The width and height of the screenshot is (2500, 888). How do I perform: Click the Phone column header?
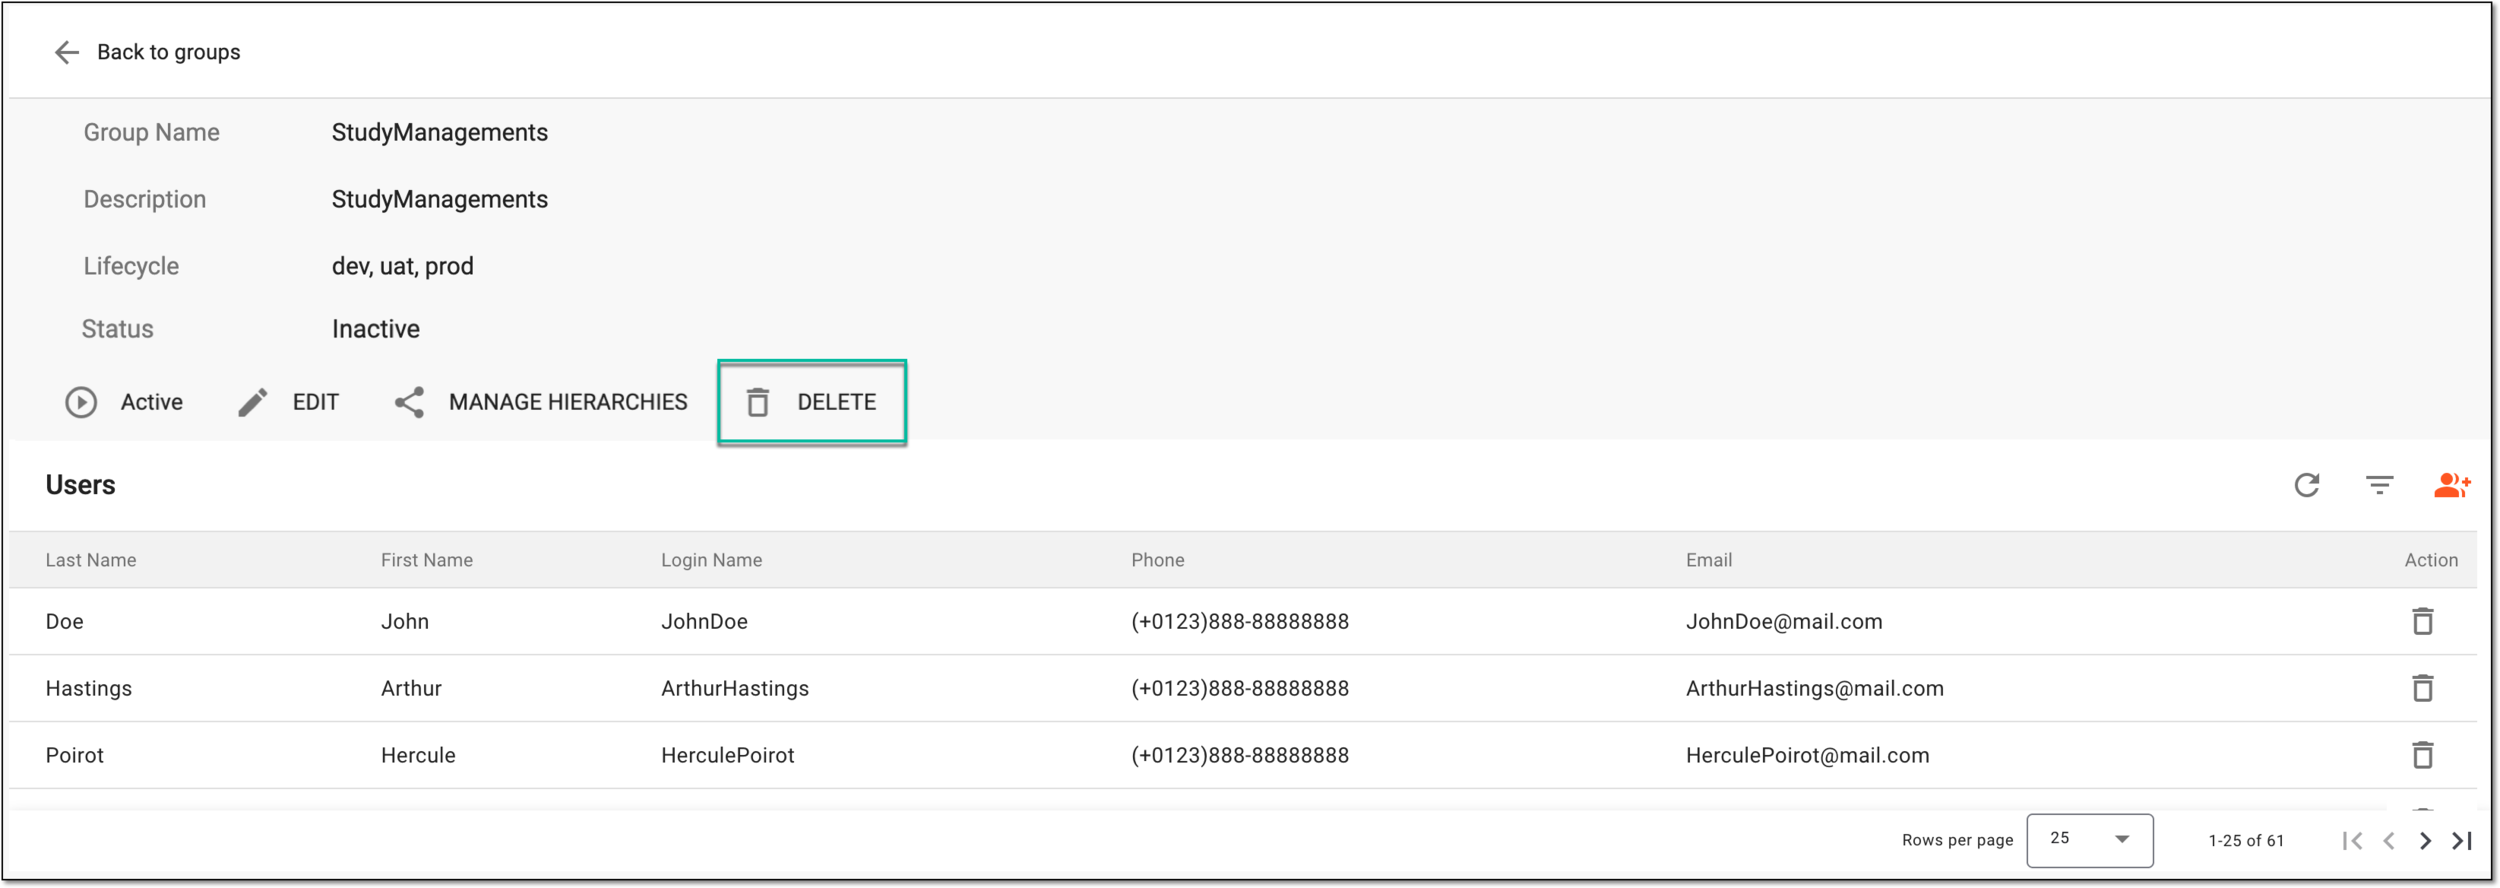[x=1158, y=560]
